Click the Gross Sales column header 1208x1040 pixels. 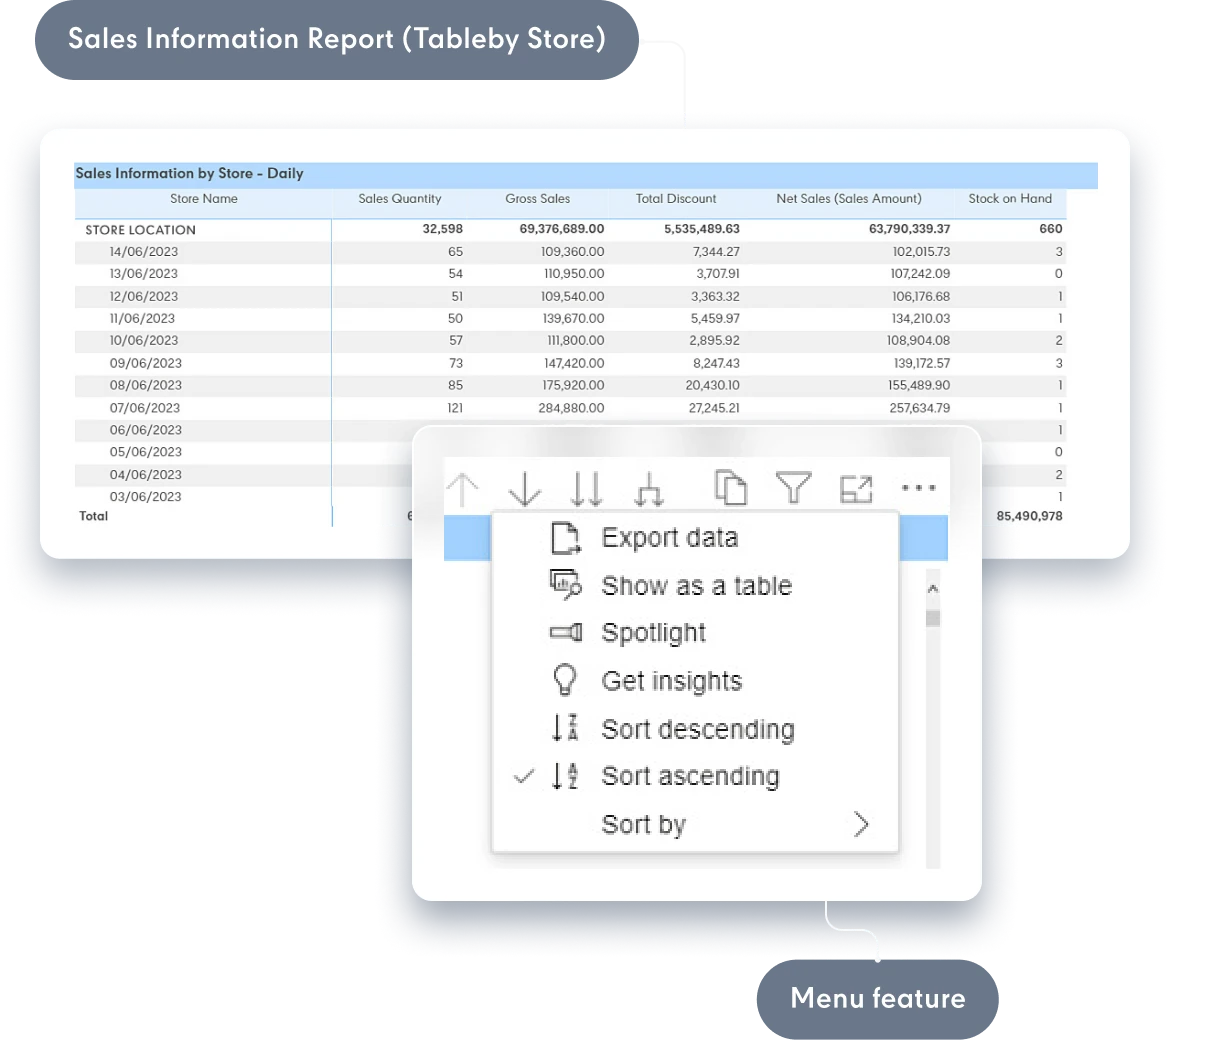(537, 199)
